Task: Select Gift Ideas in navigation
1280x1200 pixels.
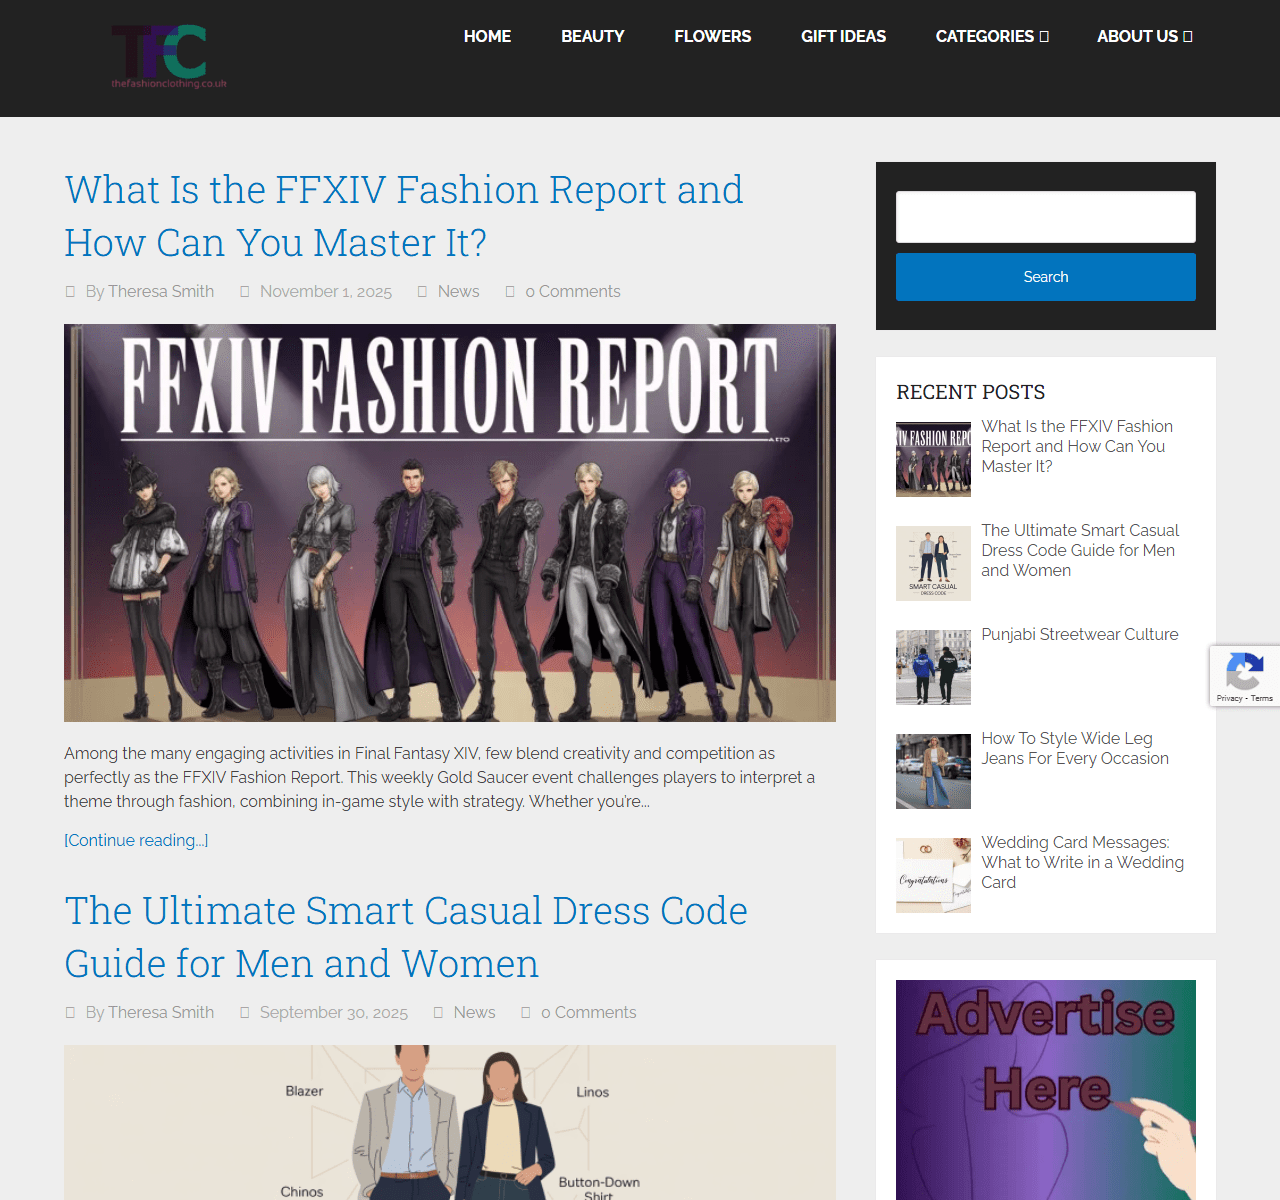Action: (843, 36)
